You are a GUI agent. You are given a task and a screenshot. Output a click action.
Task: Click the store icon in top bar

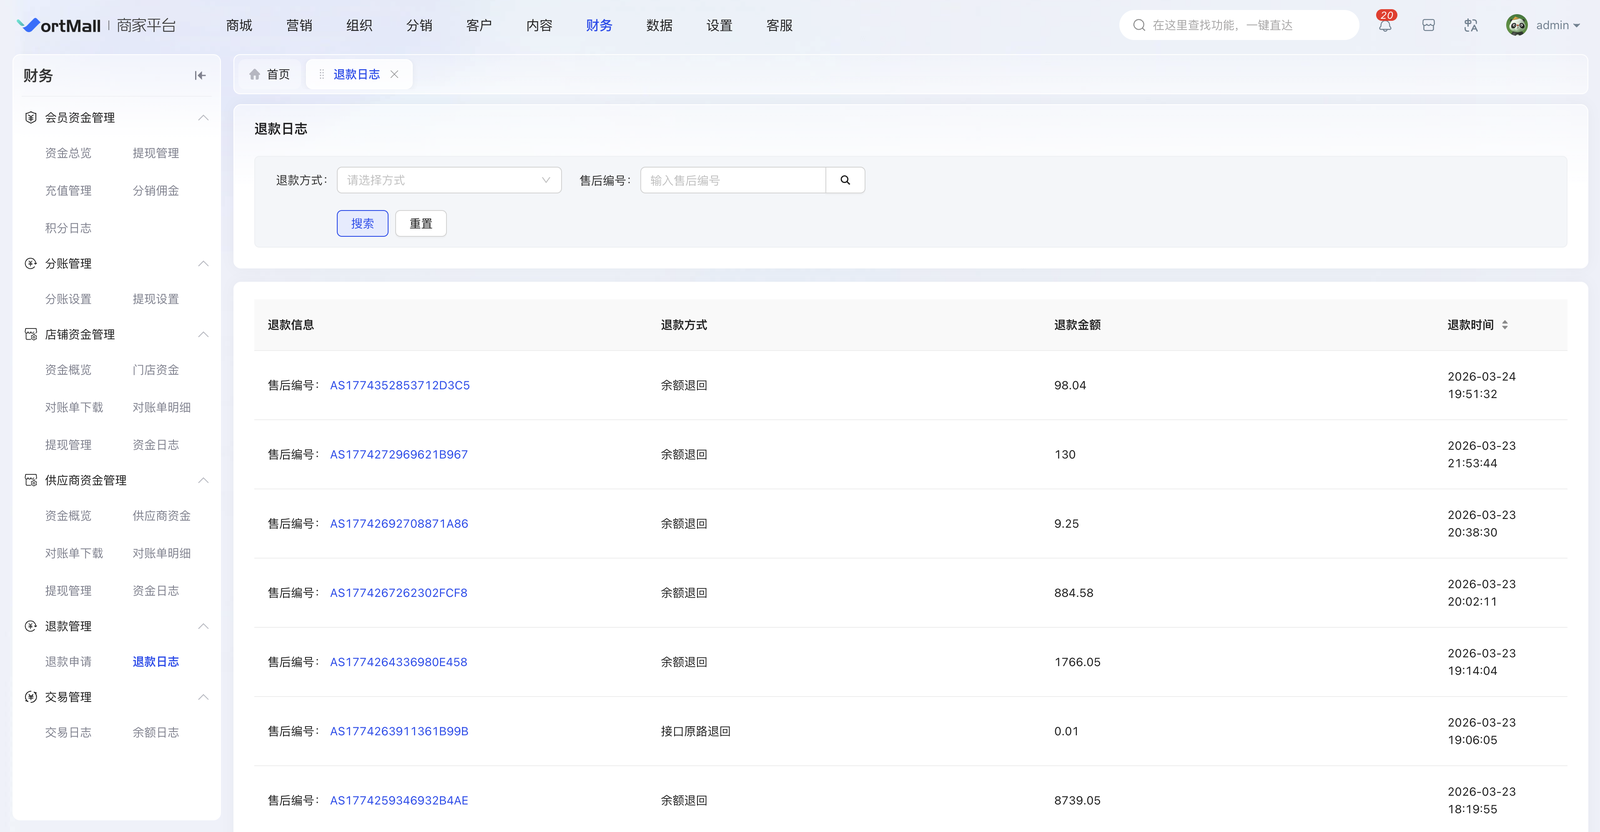(1428, 26)
